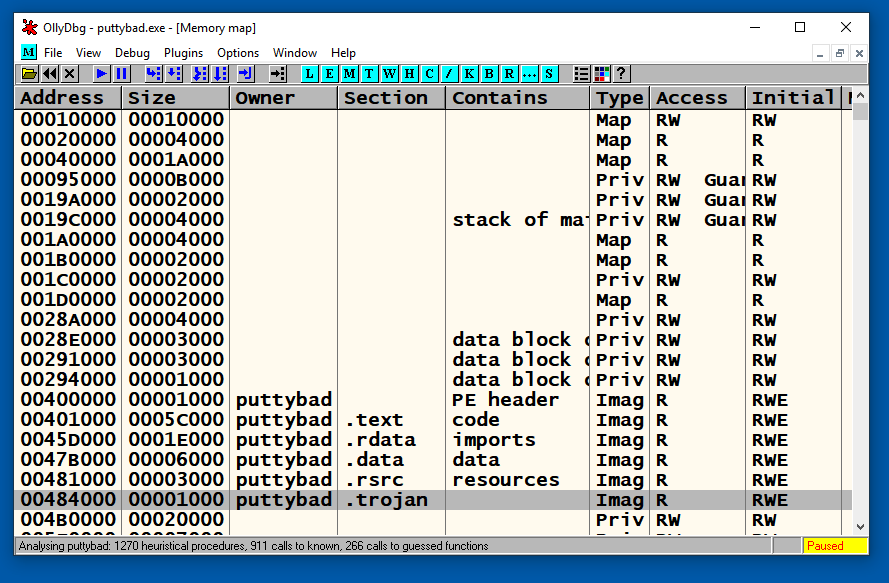Open the Debug menu

[x=132, y=53]
